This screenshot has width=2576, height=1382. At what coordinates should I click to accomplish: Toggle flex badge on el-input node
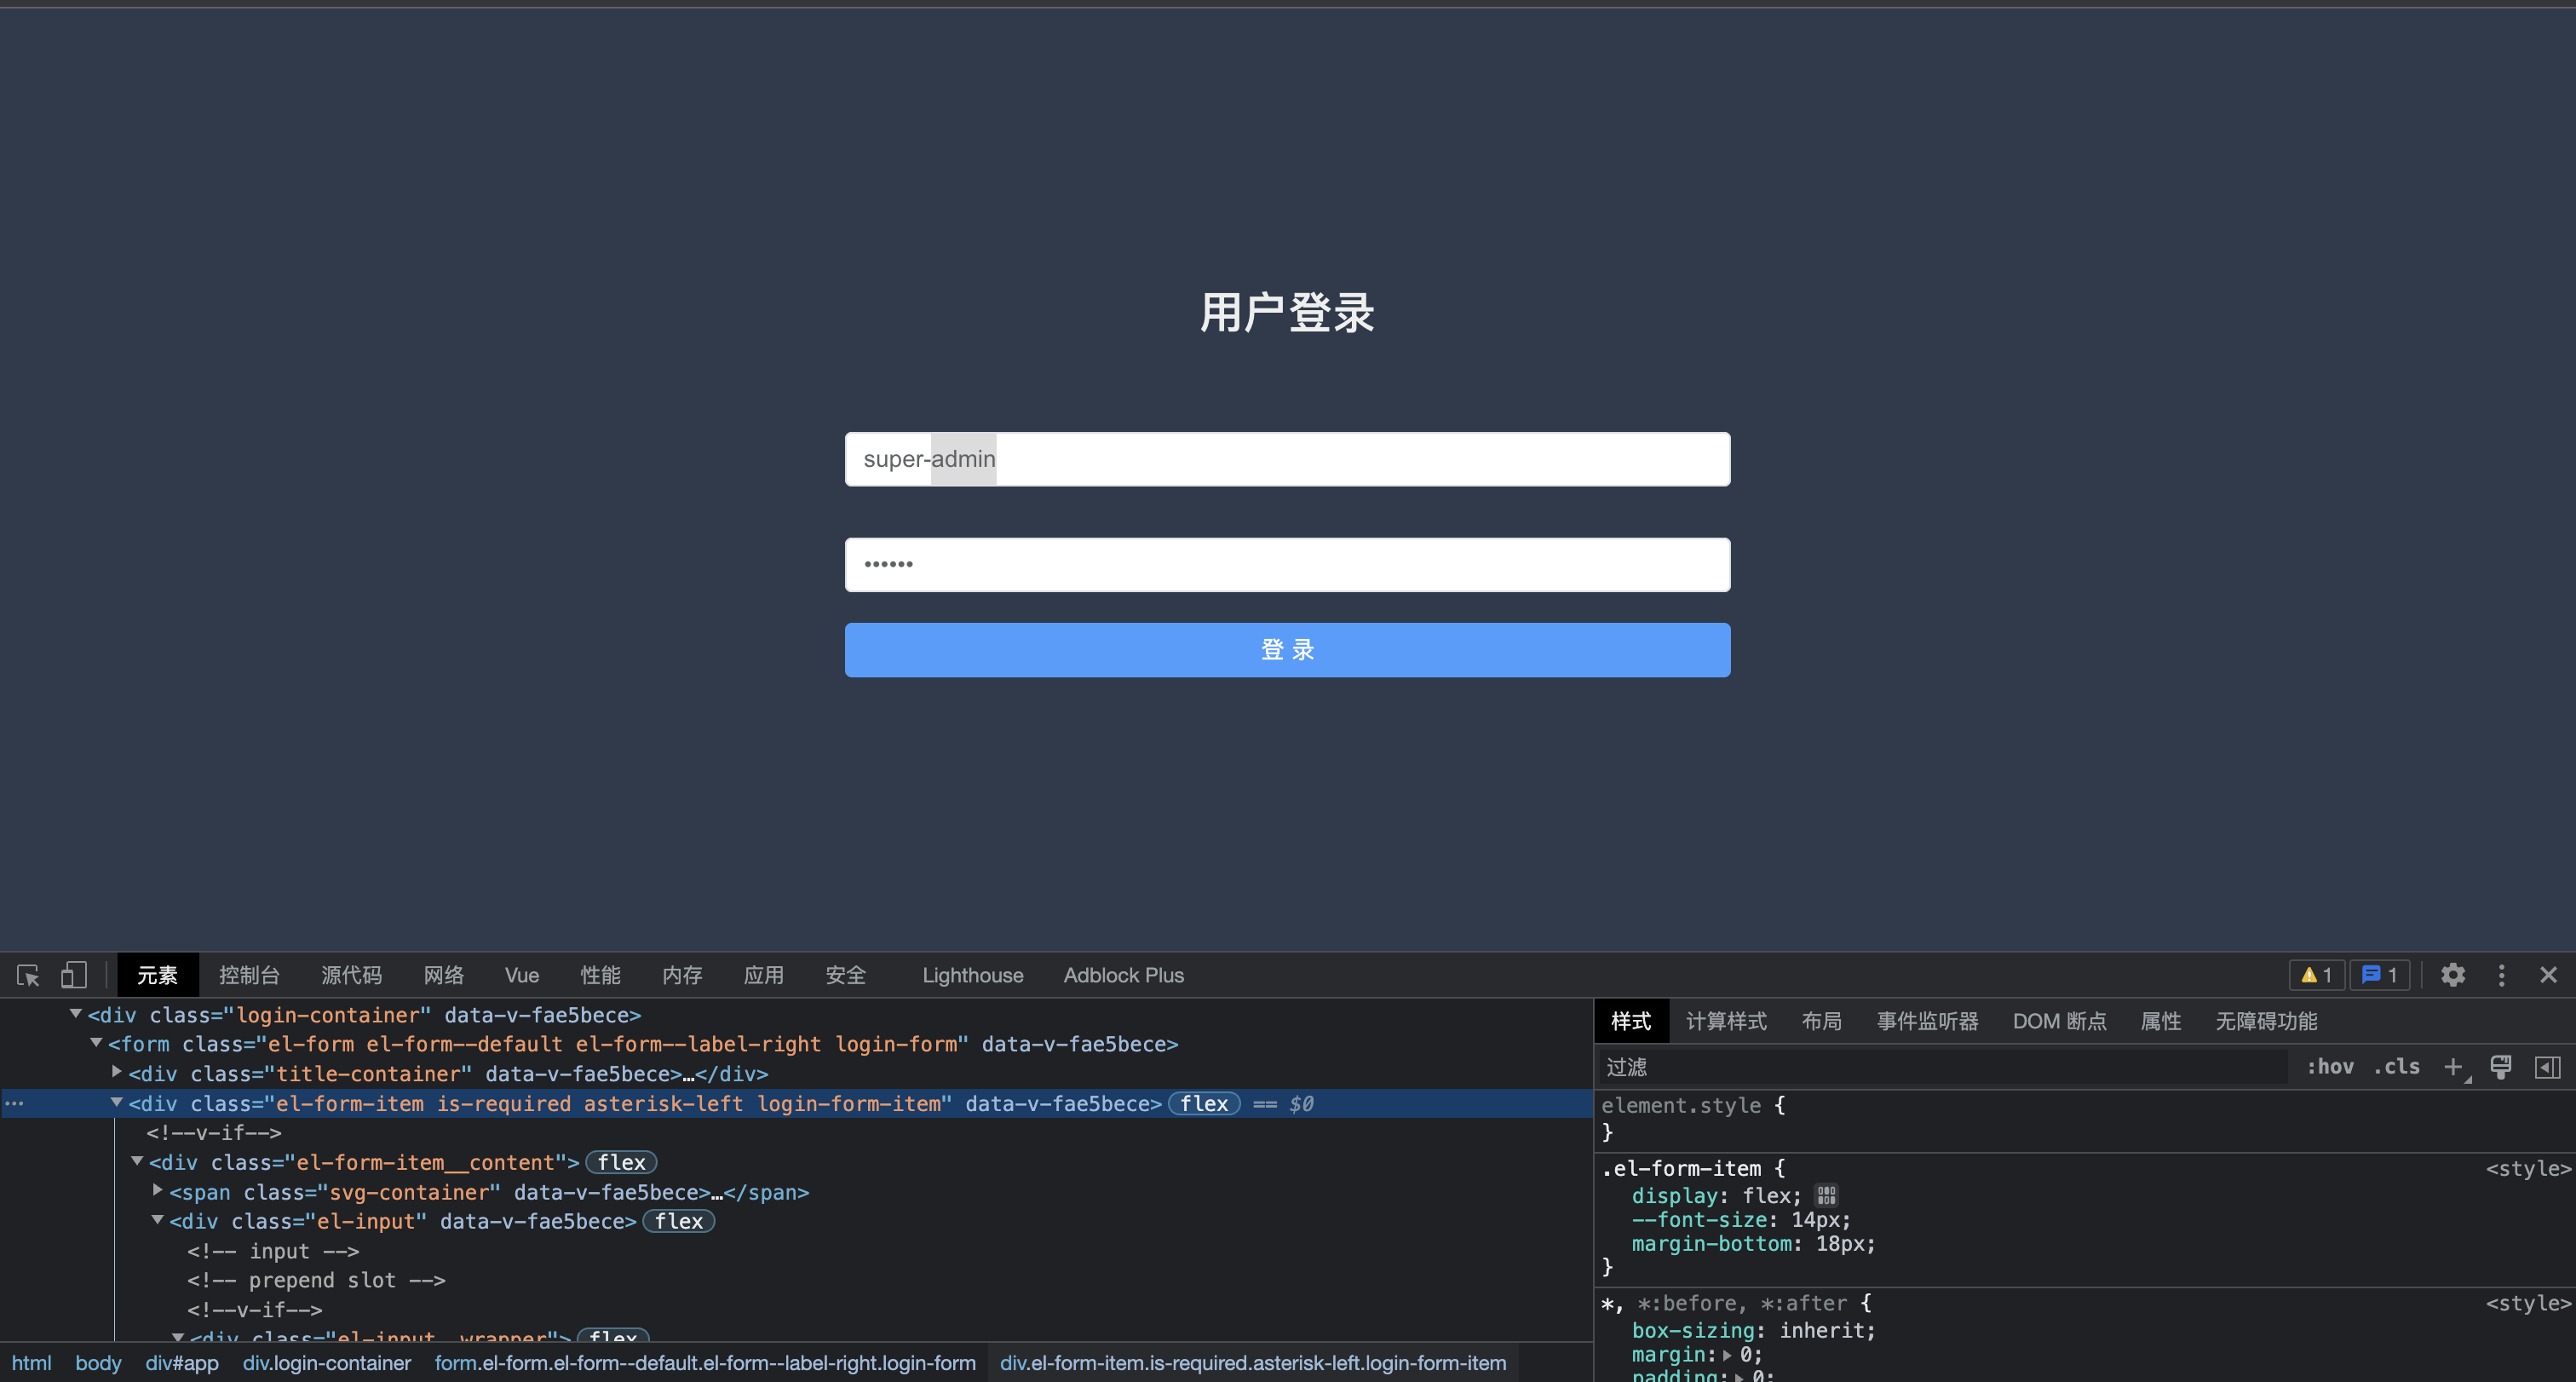tap(679, 1222)
